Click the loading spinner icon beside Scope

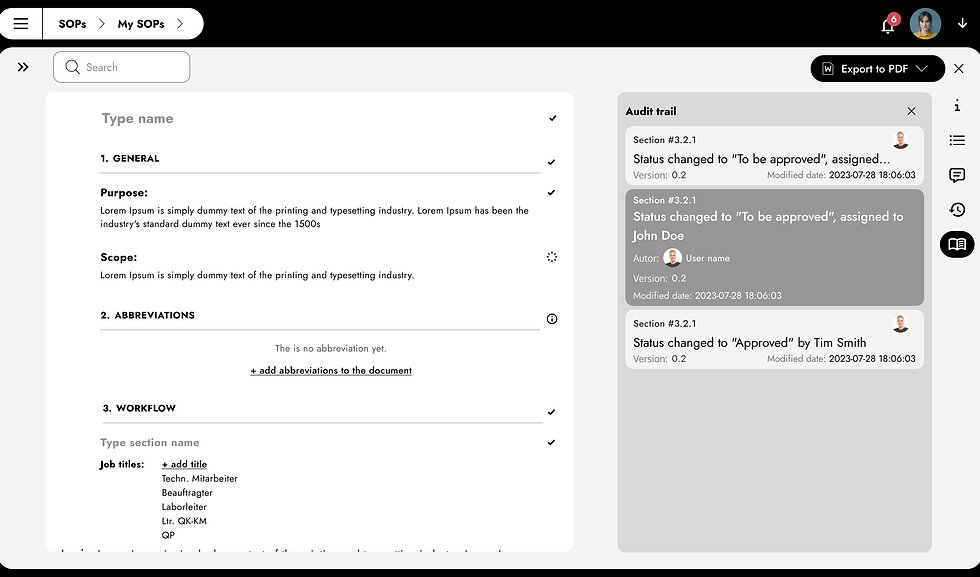coord(552,257)
